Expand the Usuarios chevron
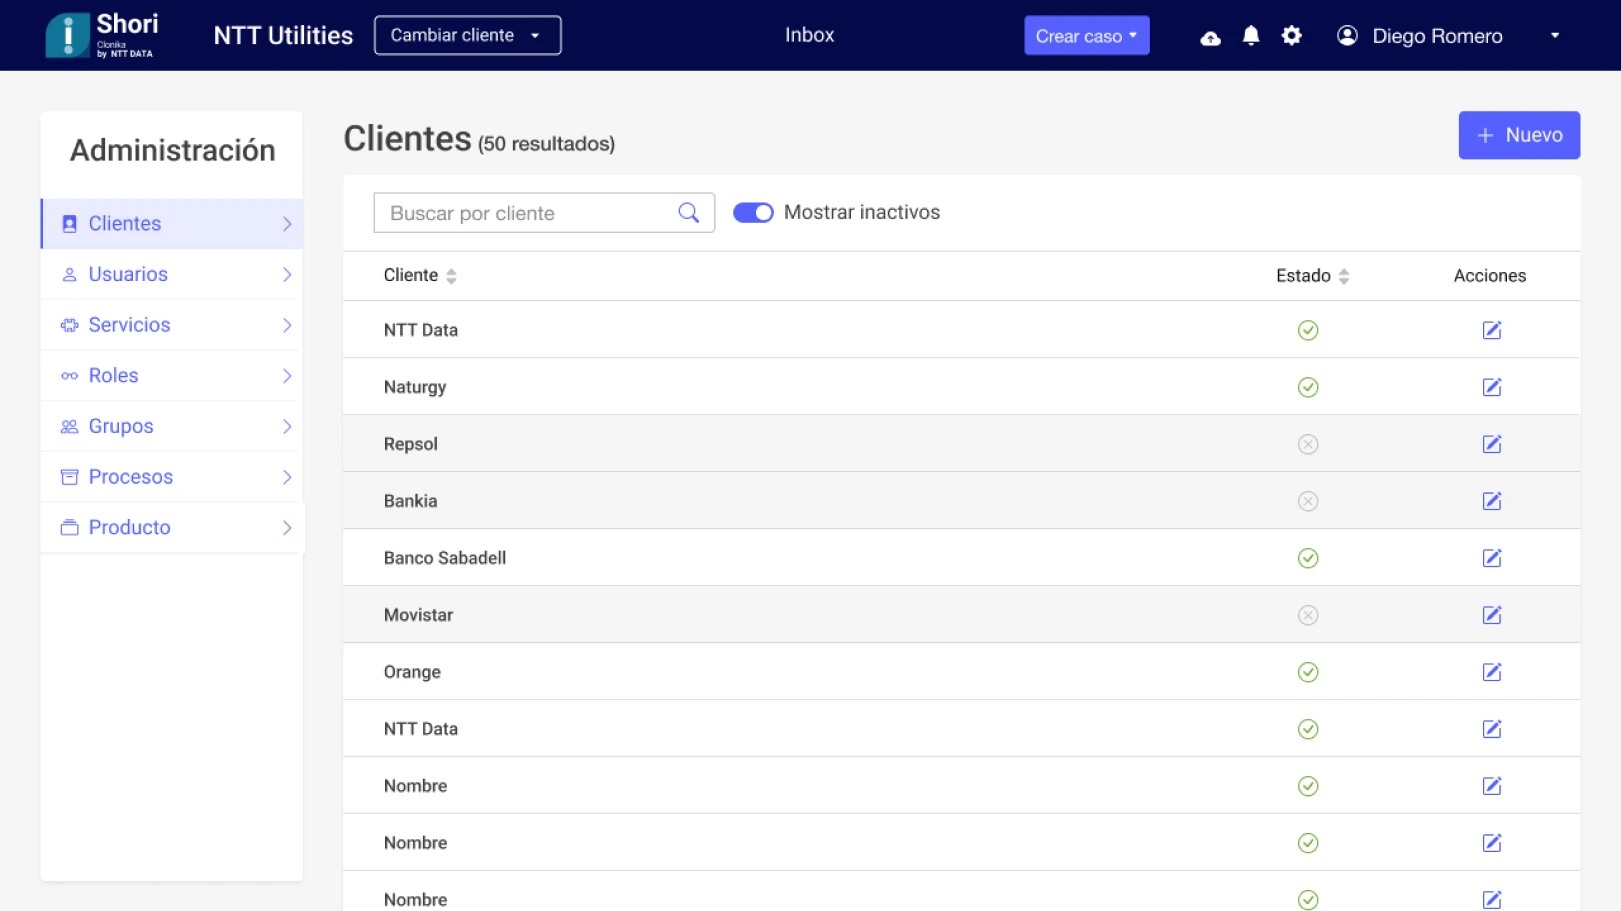Image resolution: width=1621 pixels, height=911 pixels. [287, 274]
